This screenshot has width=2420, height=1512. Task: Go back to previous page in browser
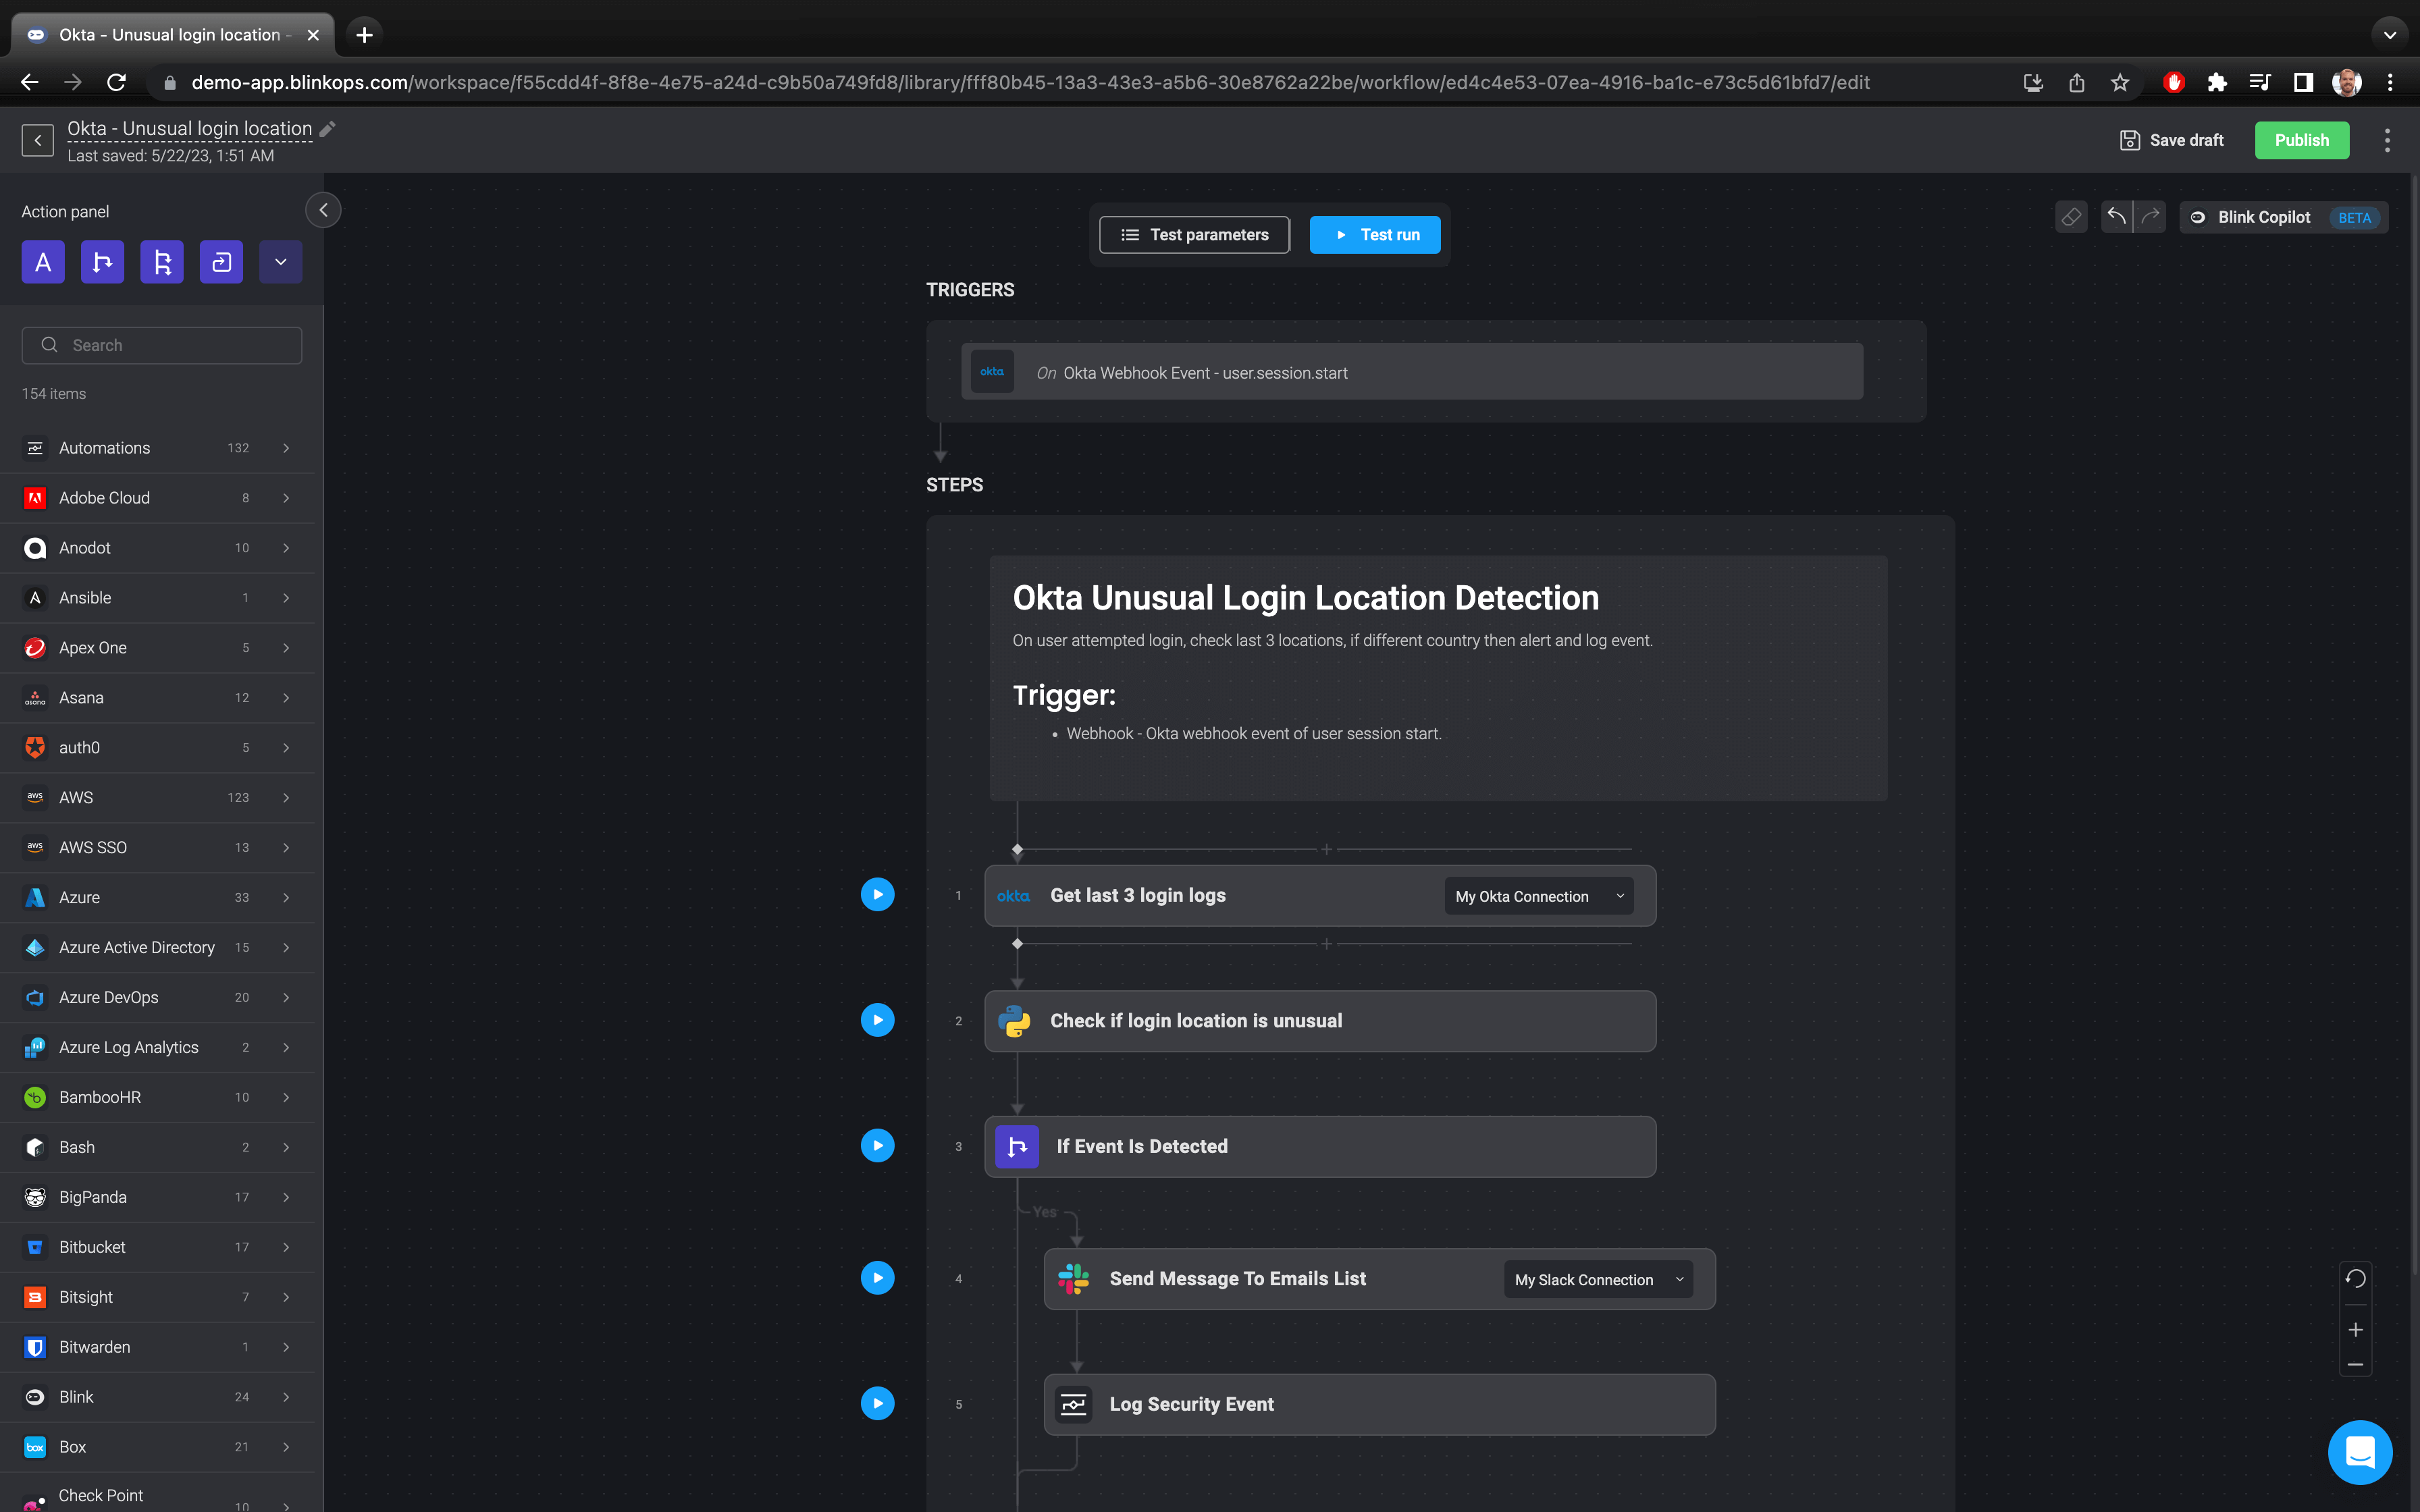coord(30,83)
